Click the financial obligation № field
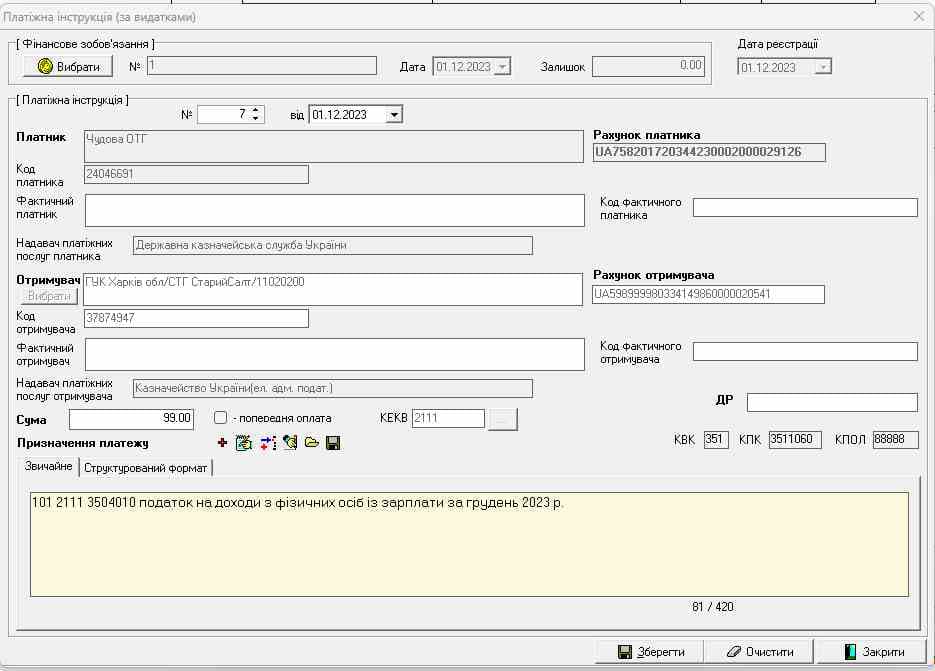Screen dimensions: 935x671 [262, 66]
